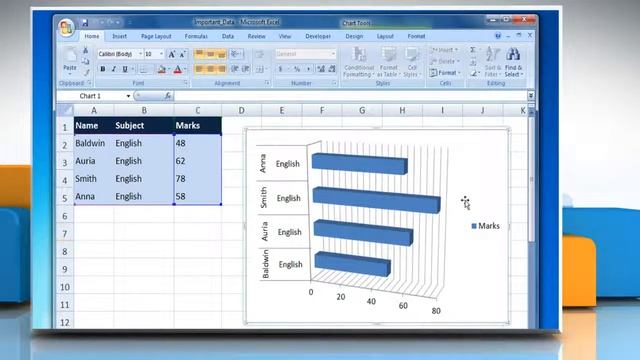Open the Insert cells dropdown
Screen dimensions: 640x360
click(444, 50)
